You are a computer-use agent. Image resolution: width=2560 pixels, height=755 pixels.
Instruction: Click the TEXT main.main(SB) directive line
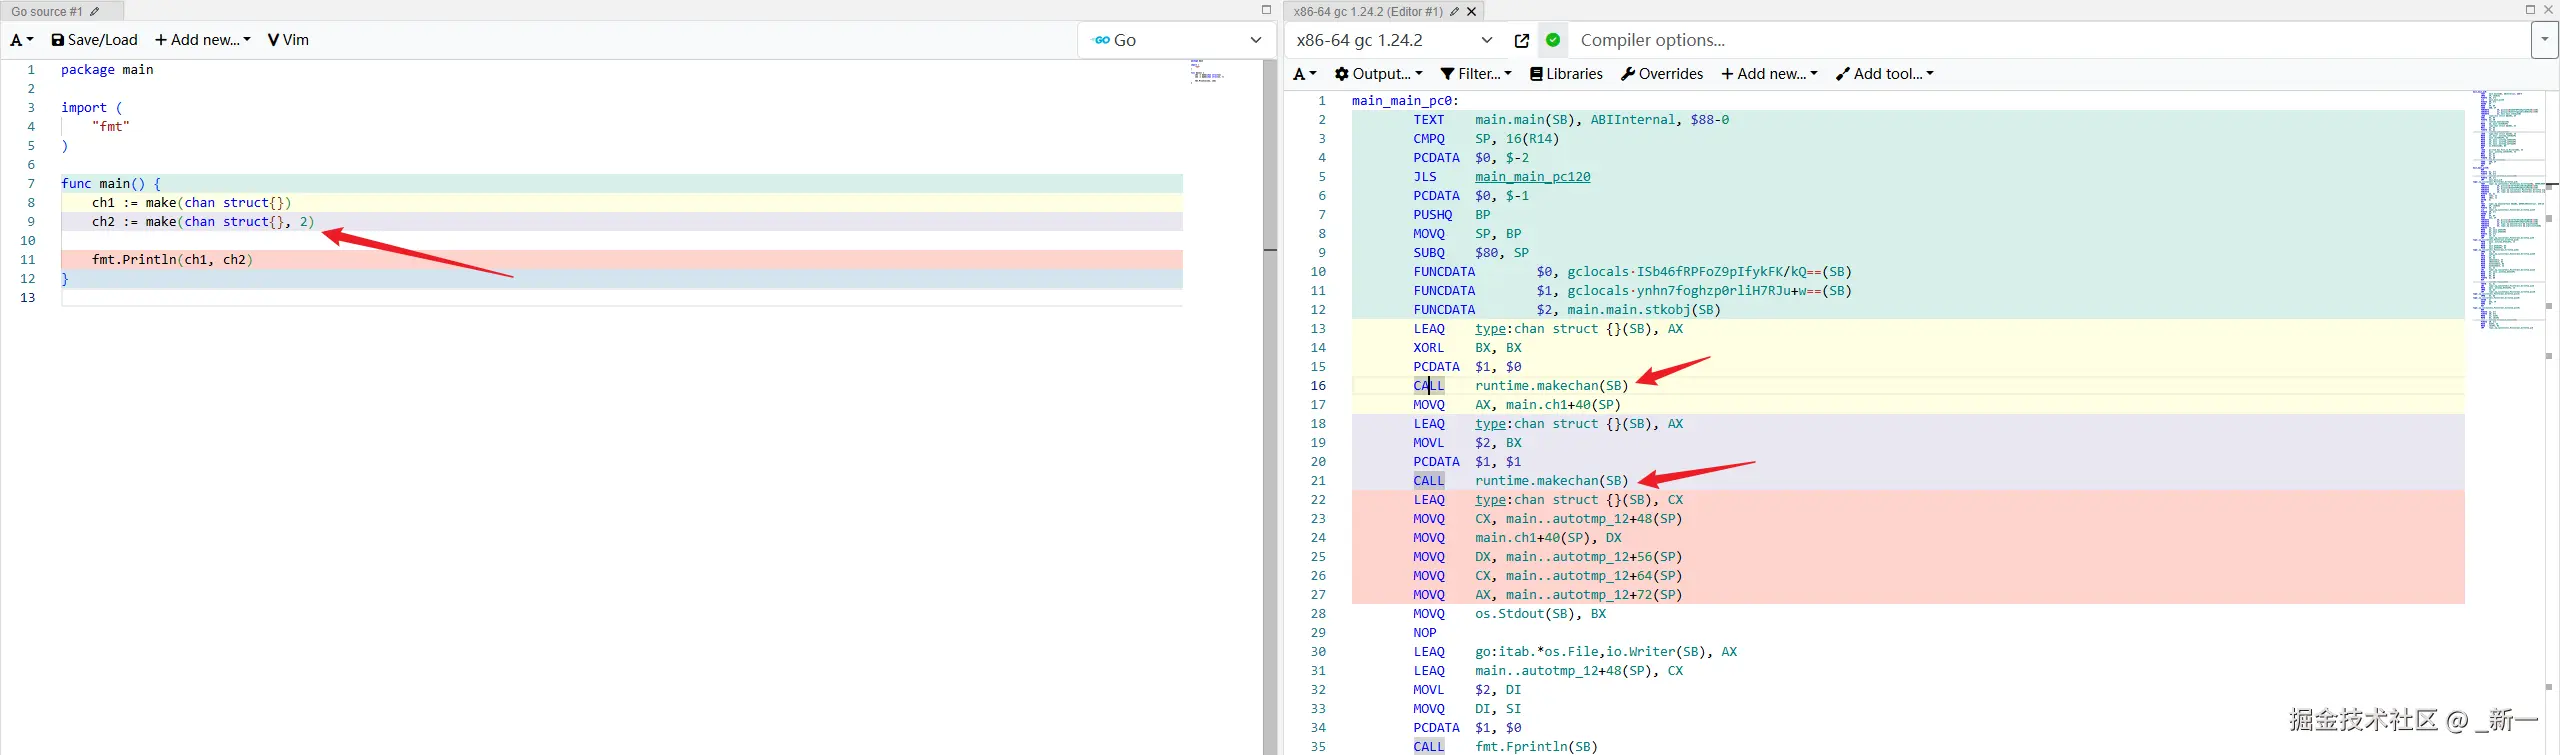coord(1571,120)
